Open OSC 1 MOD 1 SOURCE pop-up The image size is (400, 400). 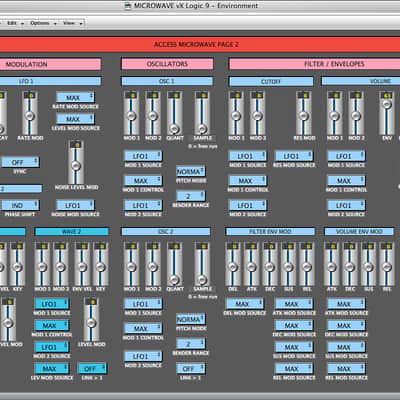(143, 156)
